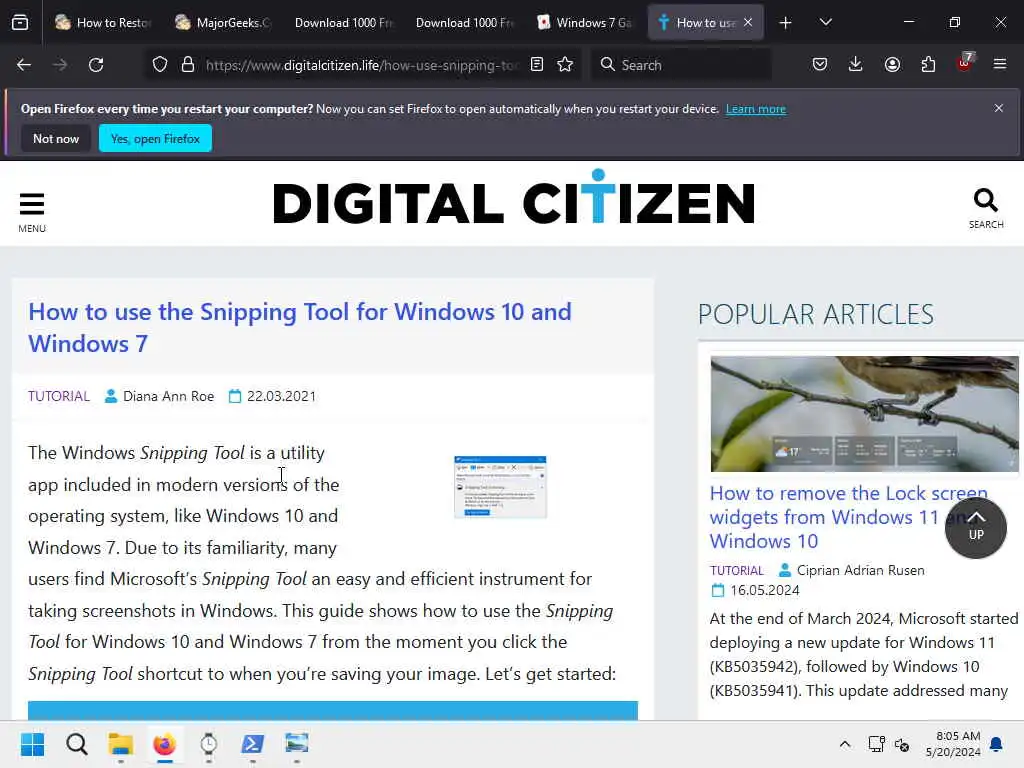Click TUTORIAL category above article
Screen dimensions: 1024x768
click(x=59, y=396)
